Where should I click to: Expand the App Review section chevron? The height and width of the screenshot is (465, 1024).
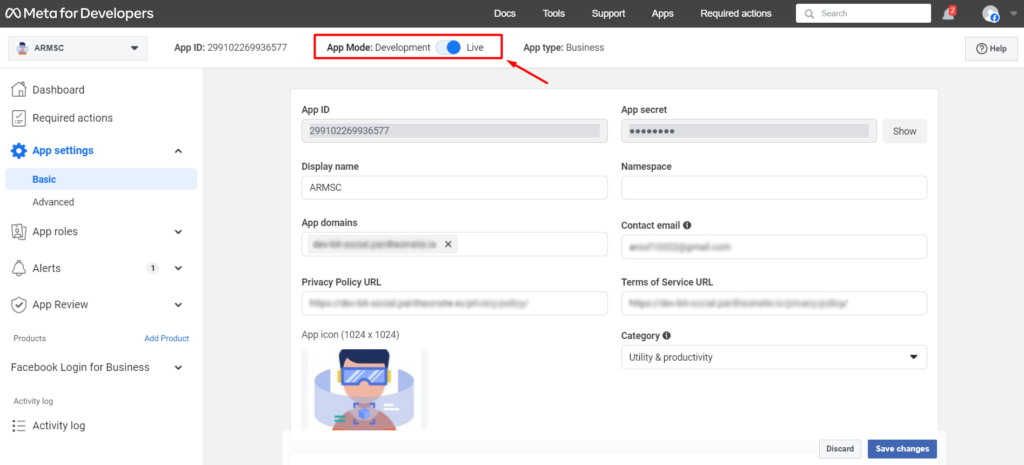click(178, 305)
